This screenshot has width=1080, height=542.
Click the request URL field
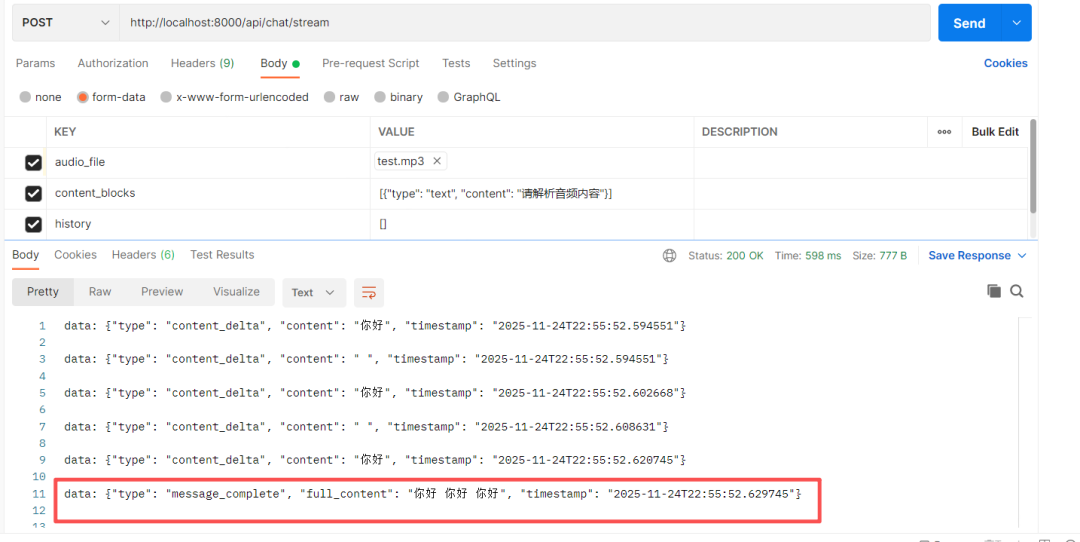click(x=525, y=23)
